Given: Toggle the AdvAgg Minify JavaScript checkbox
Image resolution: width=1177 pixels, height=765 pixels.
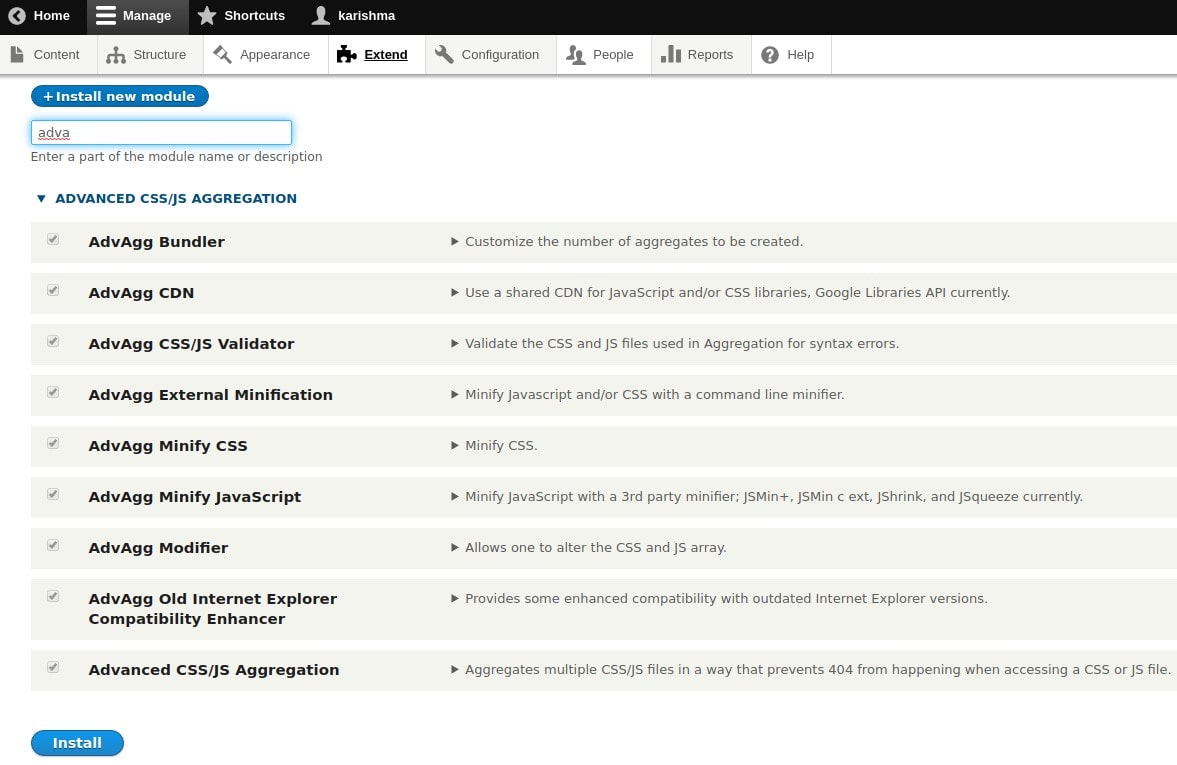Looking at the screenshot, I should click(x=53, y=495).
